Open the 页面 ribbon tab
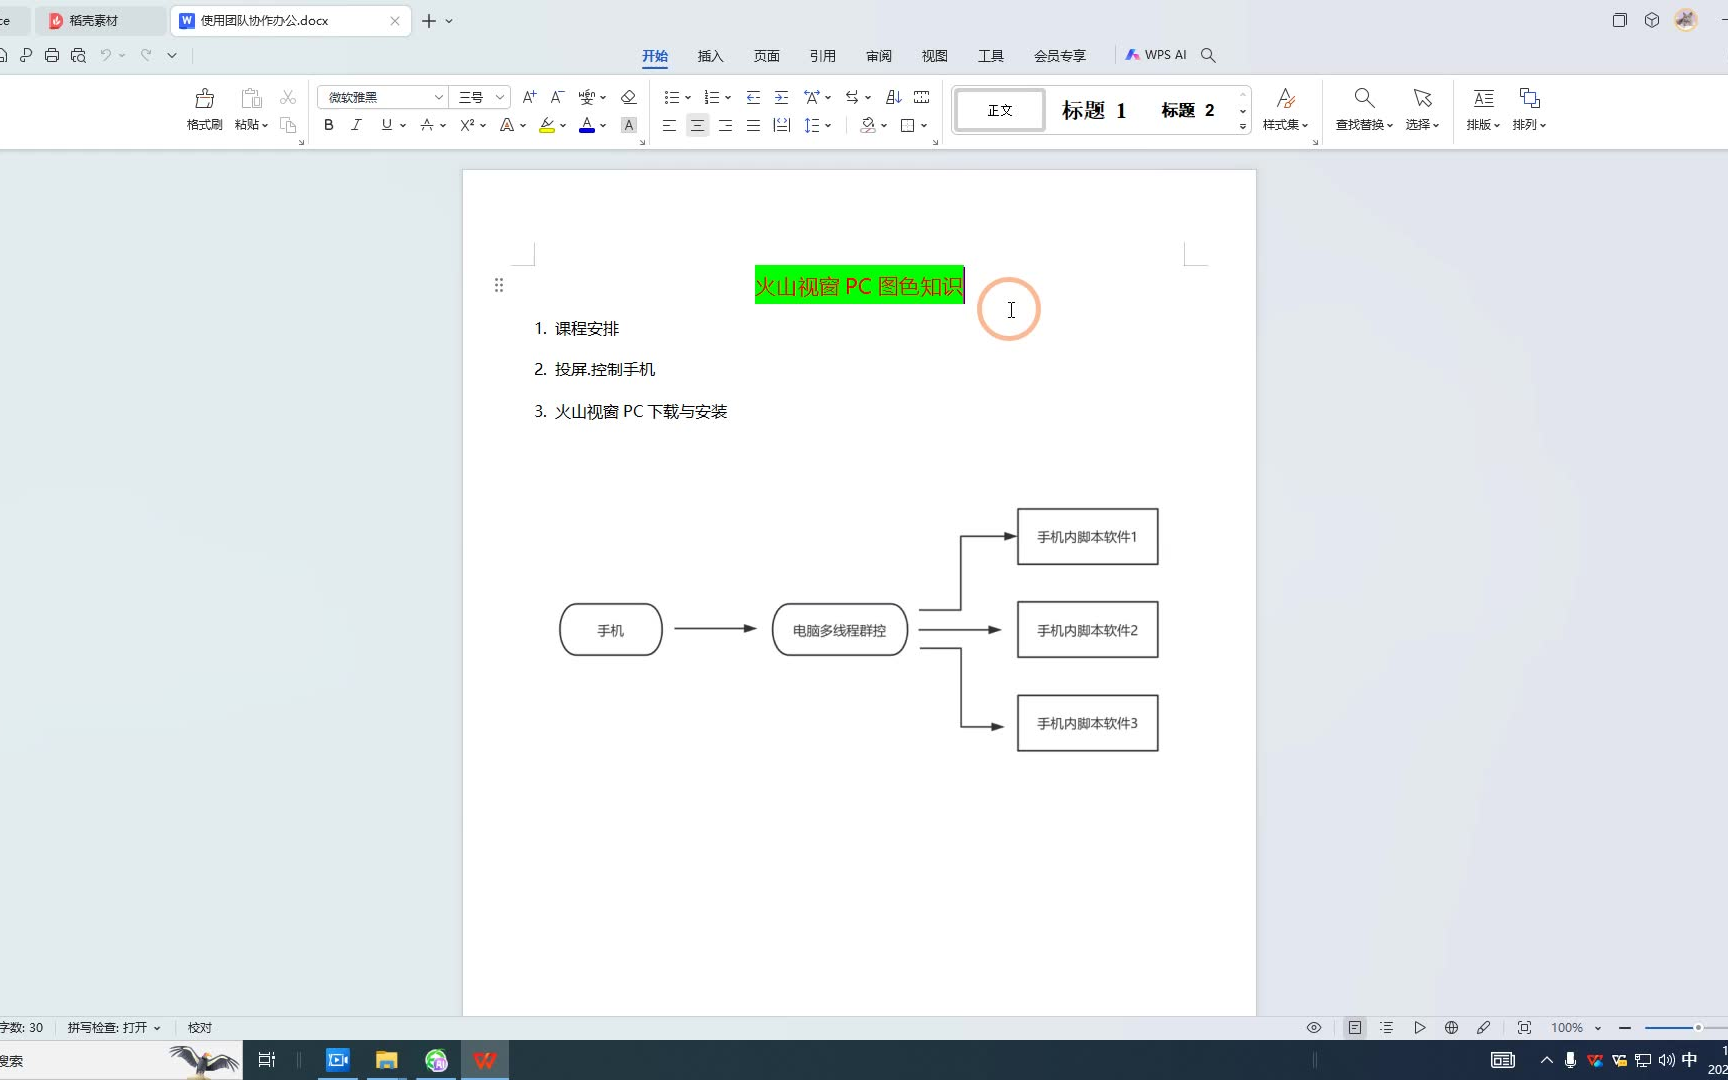 tap(767, 56)
